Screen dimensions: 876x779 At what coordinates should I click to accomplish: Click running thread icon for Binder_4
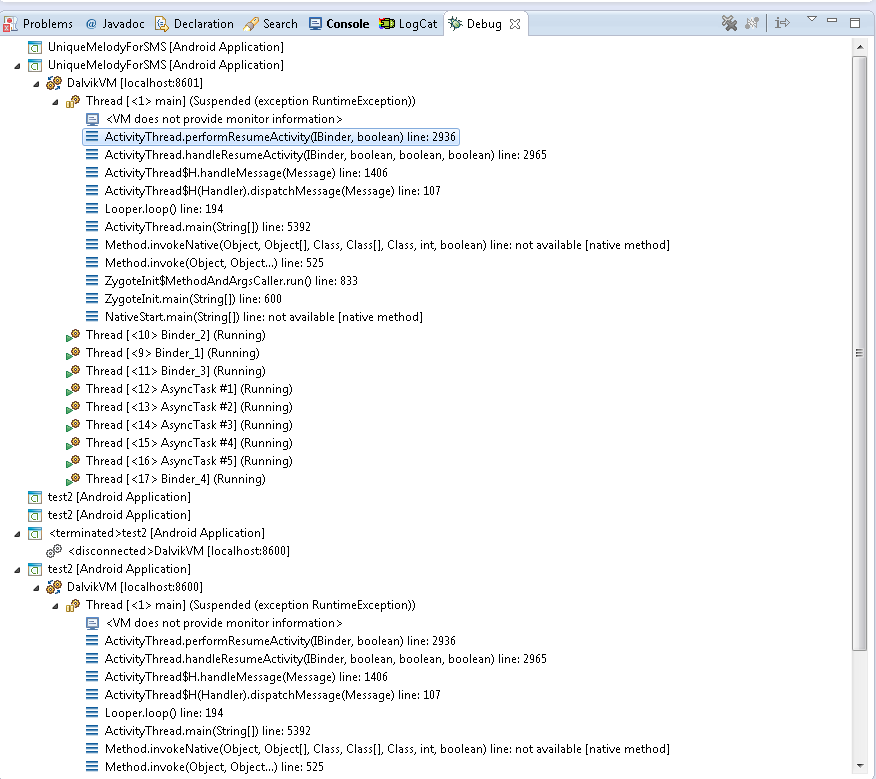[73, 479]
